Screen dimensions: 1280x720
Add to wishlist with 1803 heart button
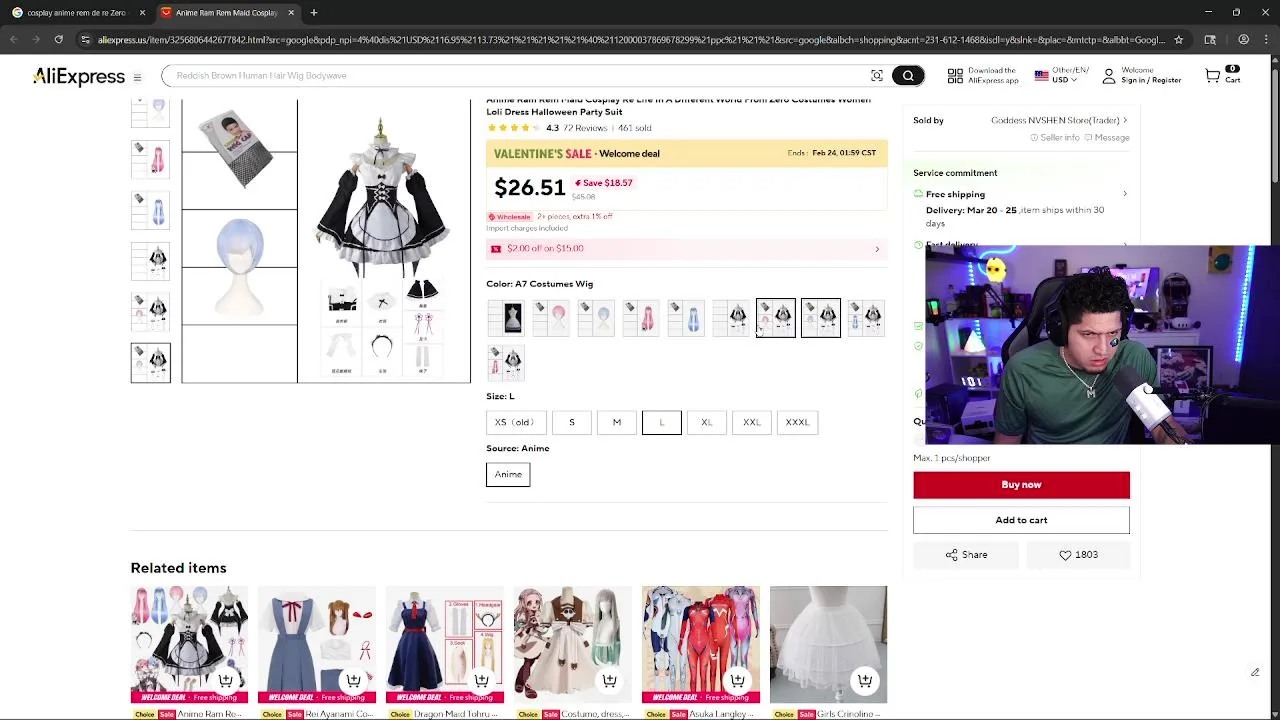[1078, 555]
